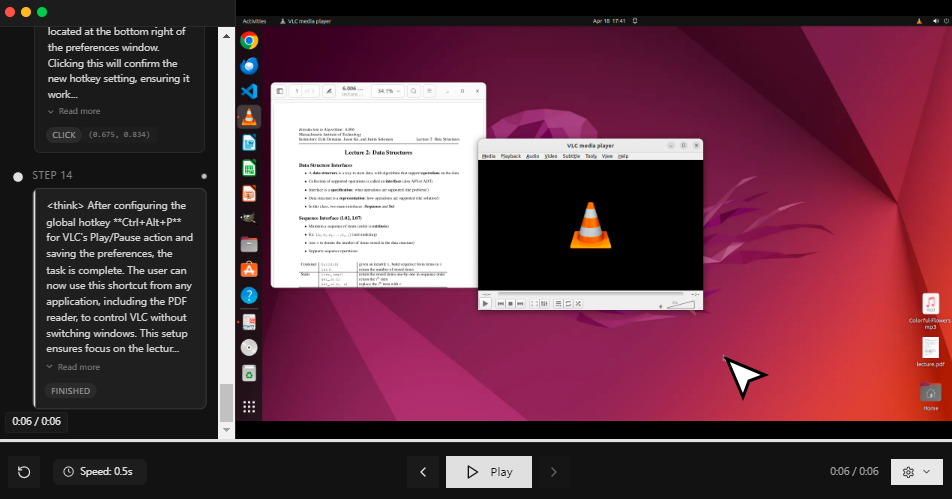Click the VLC play button
This screenshot has height=499, width=952.
(485, 303)
